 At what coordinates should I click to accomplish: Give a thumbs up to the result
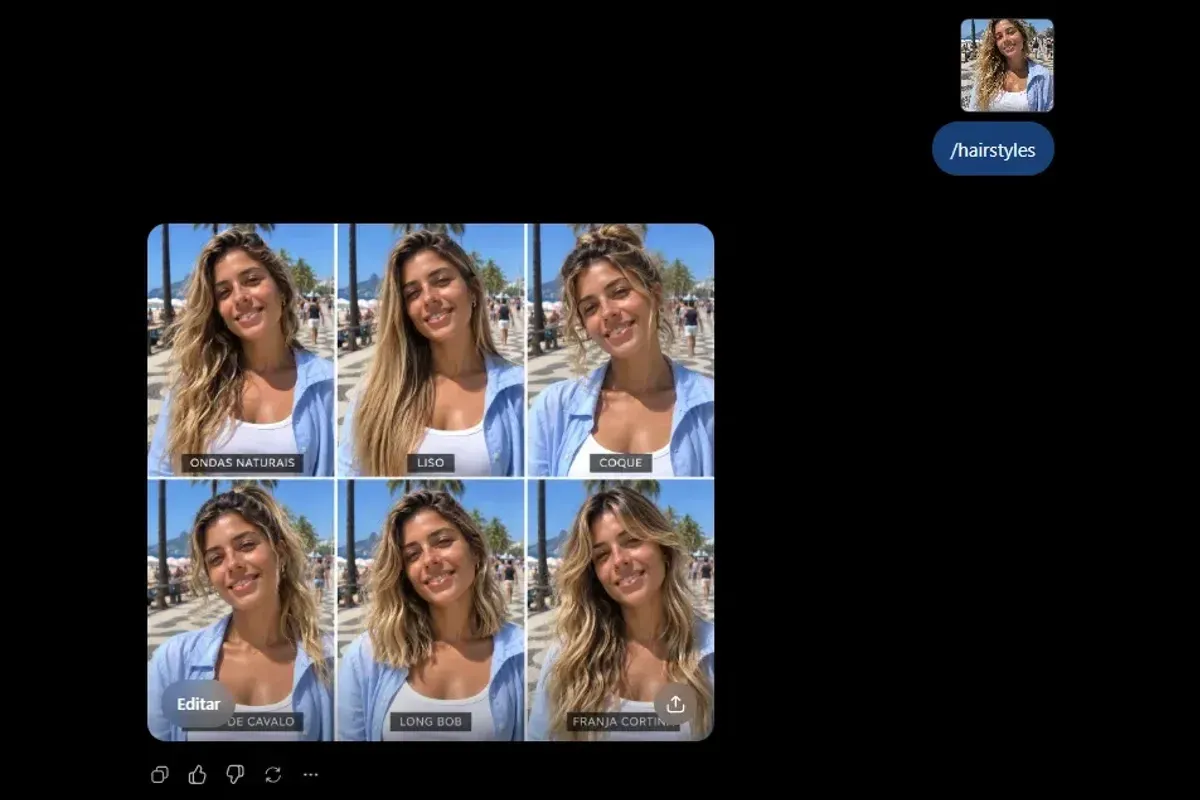tap(197, 774)
